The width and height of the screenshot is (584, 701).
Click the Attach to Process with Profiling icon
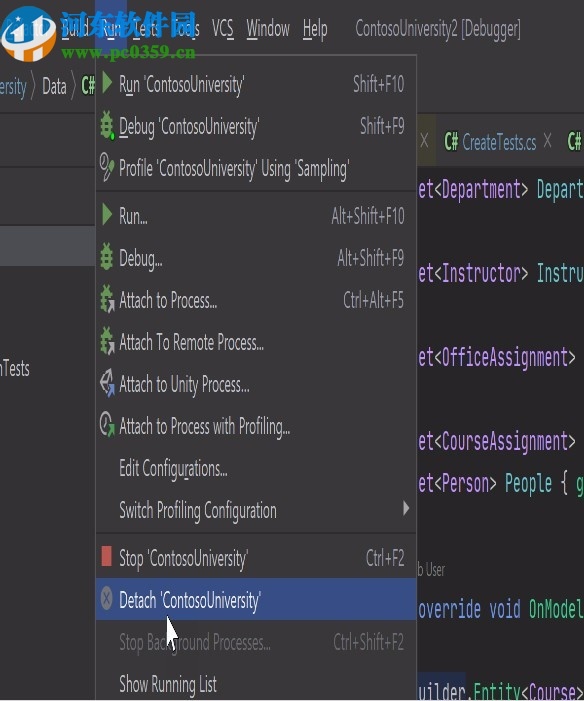107,424
